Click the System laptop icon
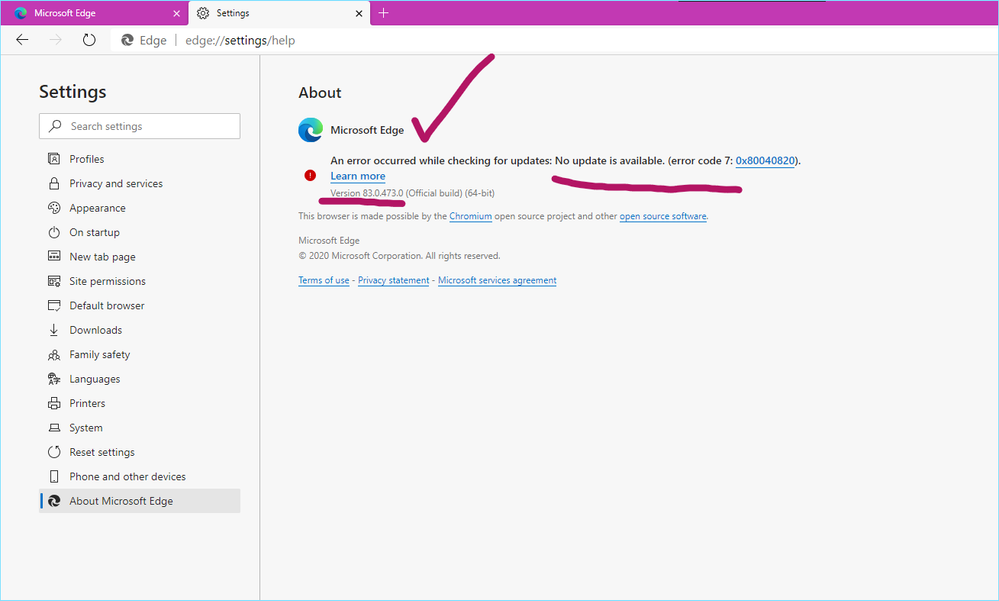 click(54, 428)
